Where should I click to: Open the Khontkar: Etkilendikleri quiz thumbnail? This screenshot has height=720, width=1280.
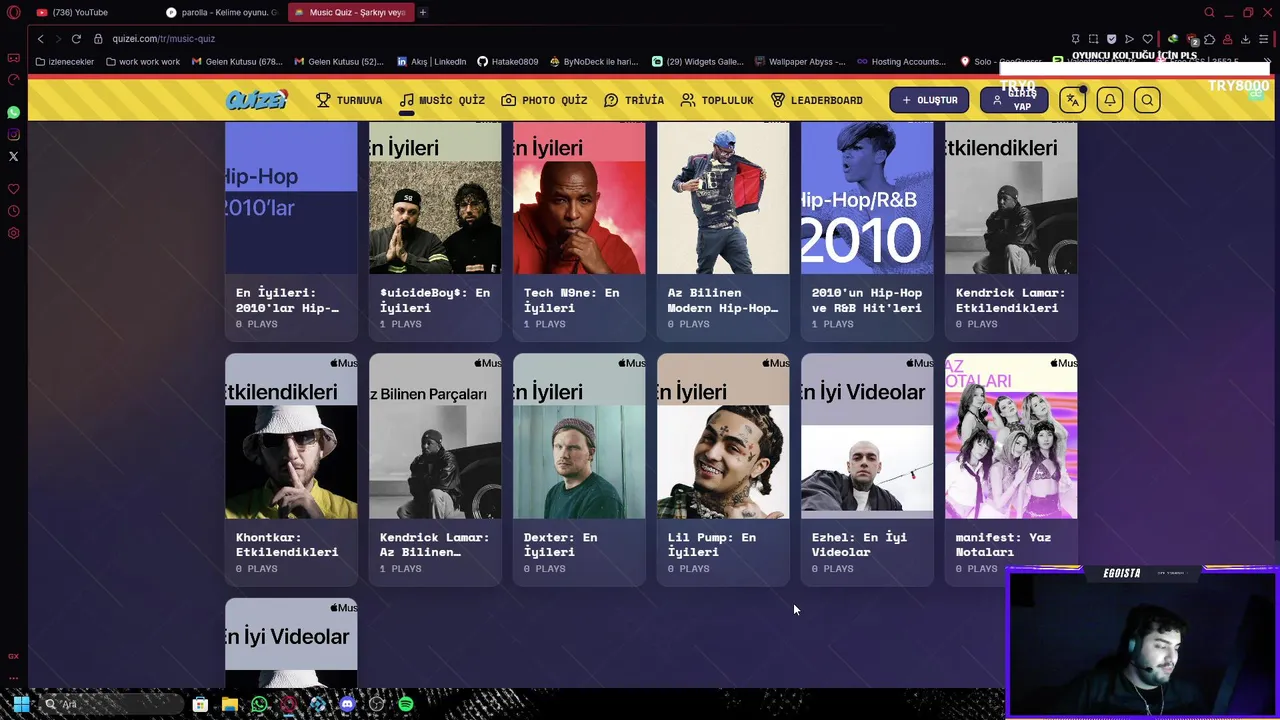click(x=291, y=436)
